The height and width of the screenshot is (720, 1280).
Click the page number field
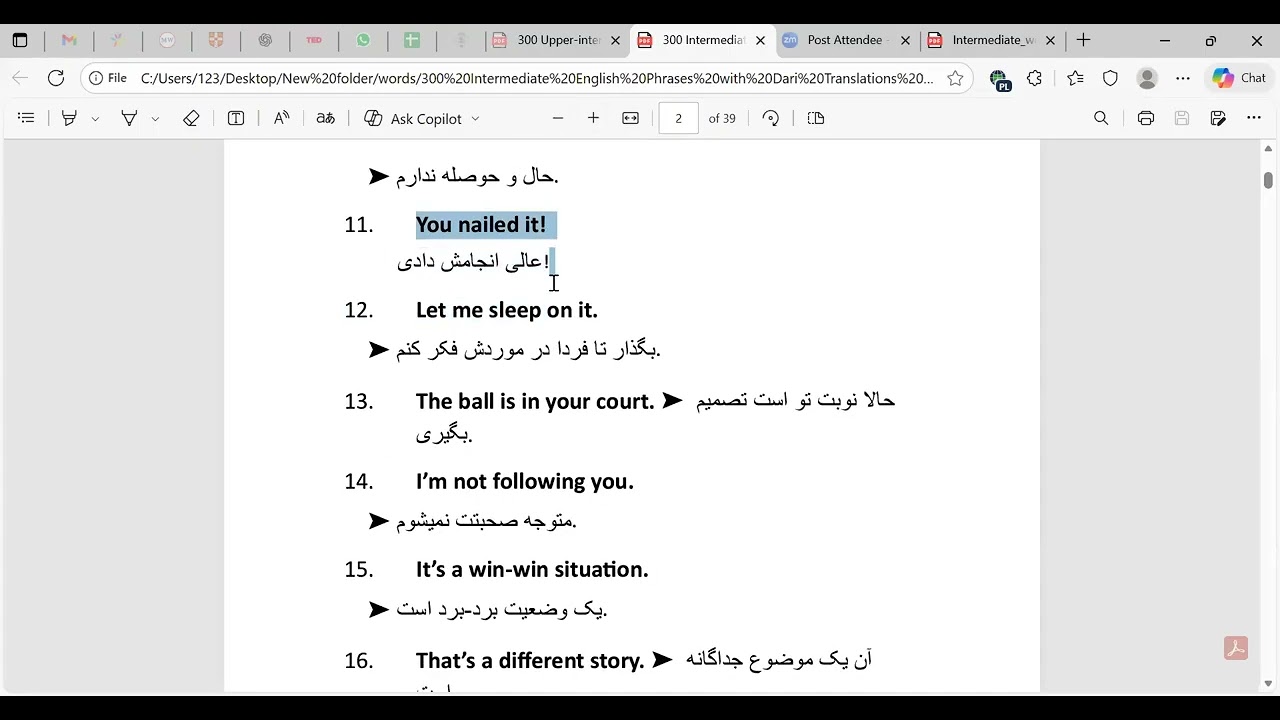click(678, 118)
